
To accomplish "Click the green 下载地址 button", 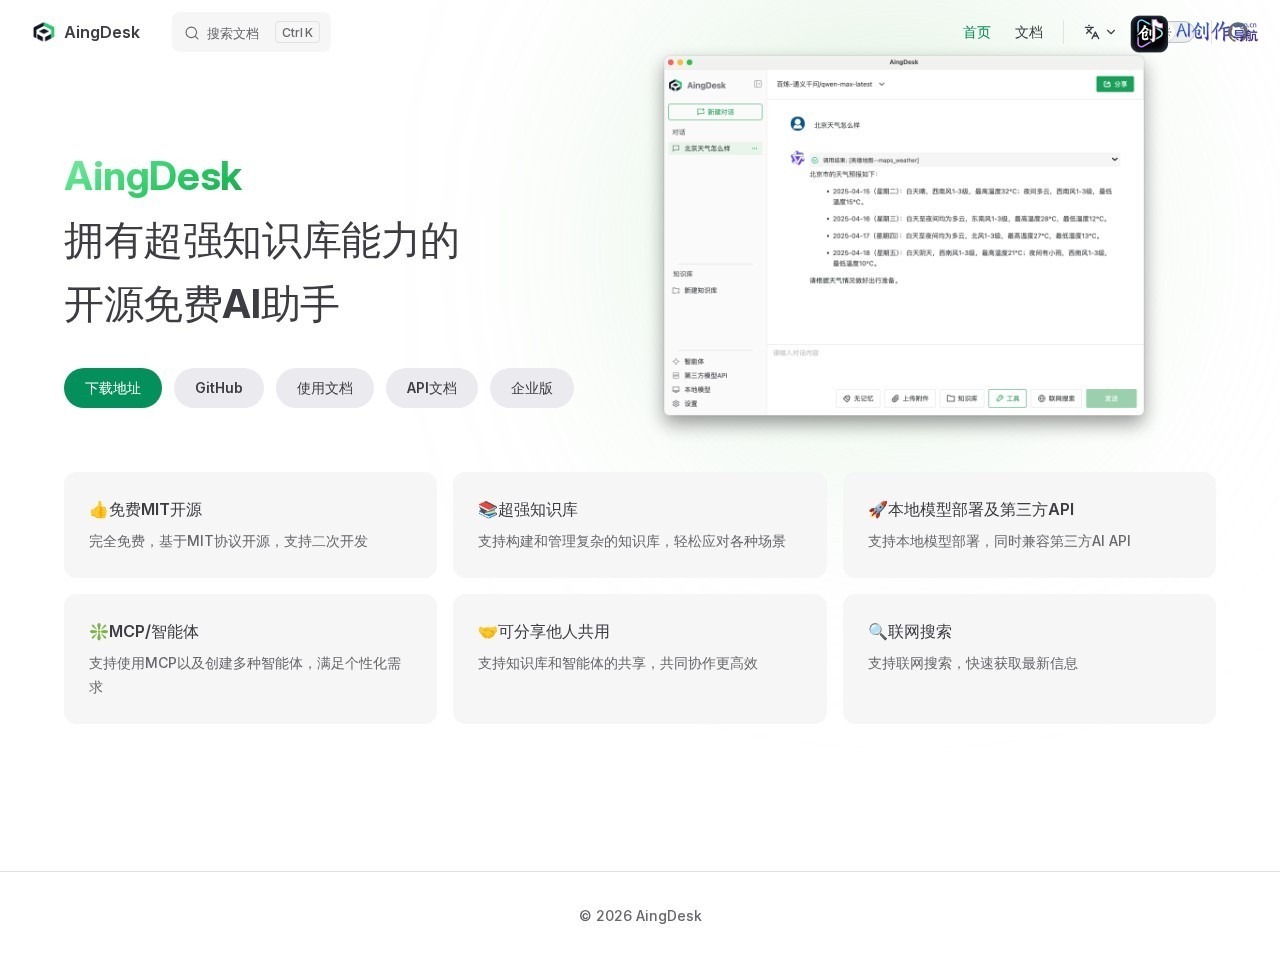I will tap(113, 388).
